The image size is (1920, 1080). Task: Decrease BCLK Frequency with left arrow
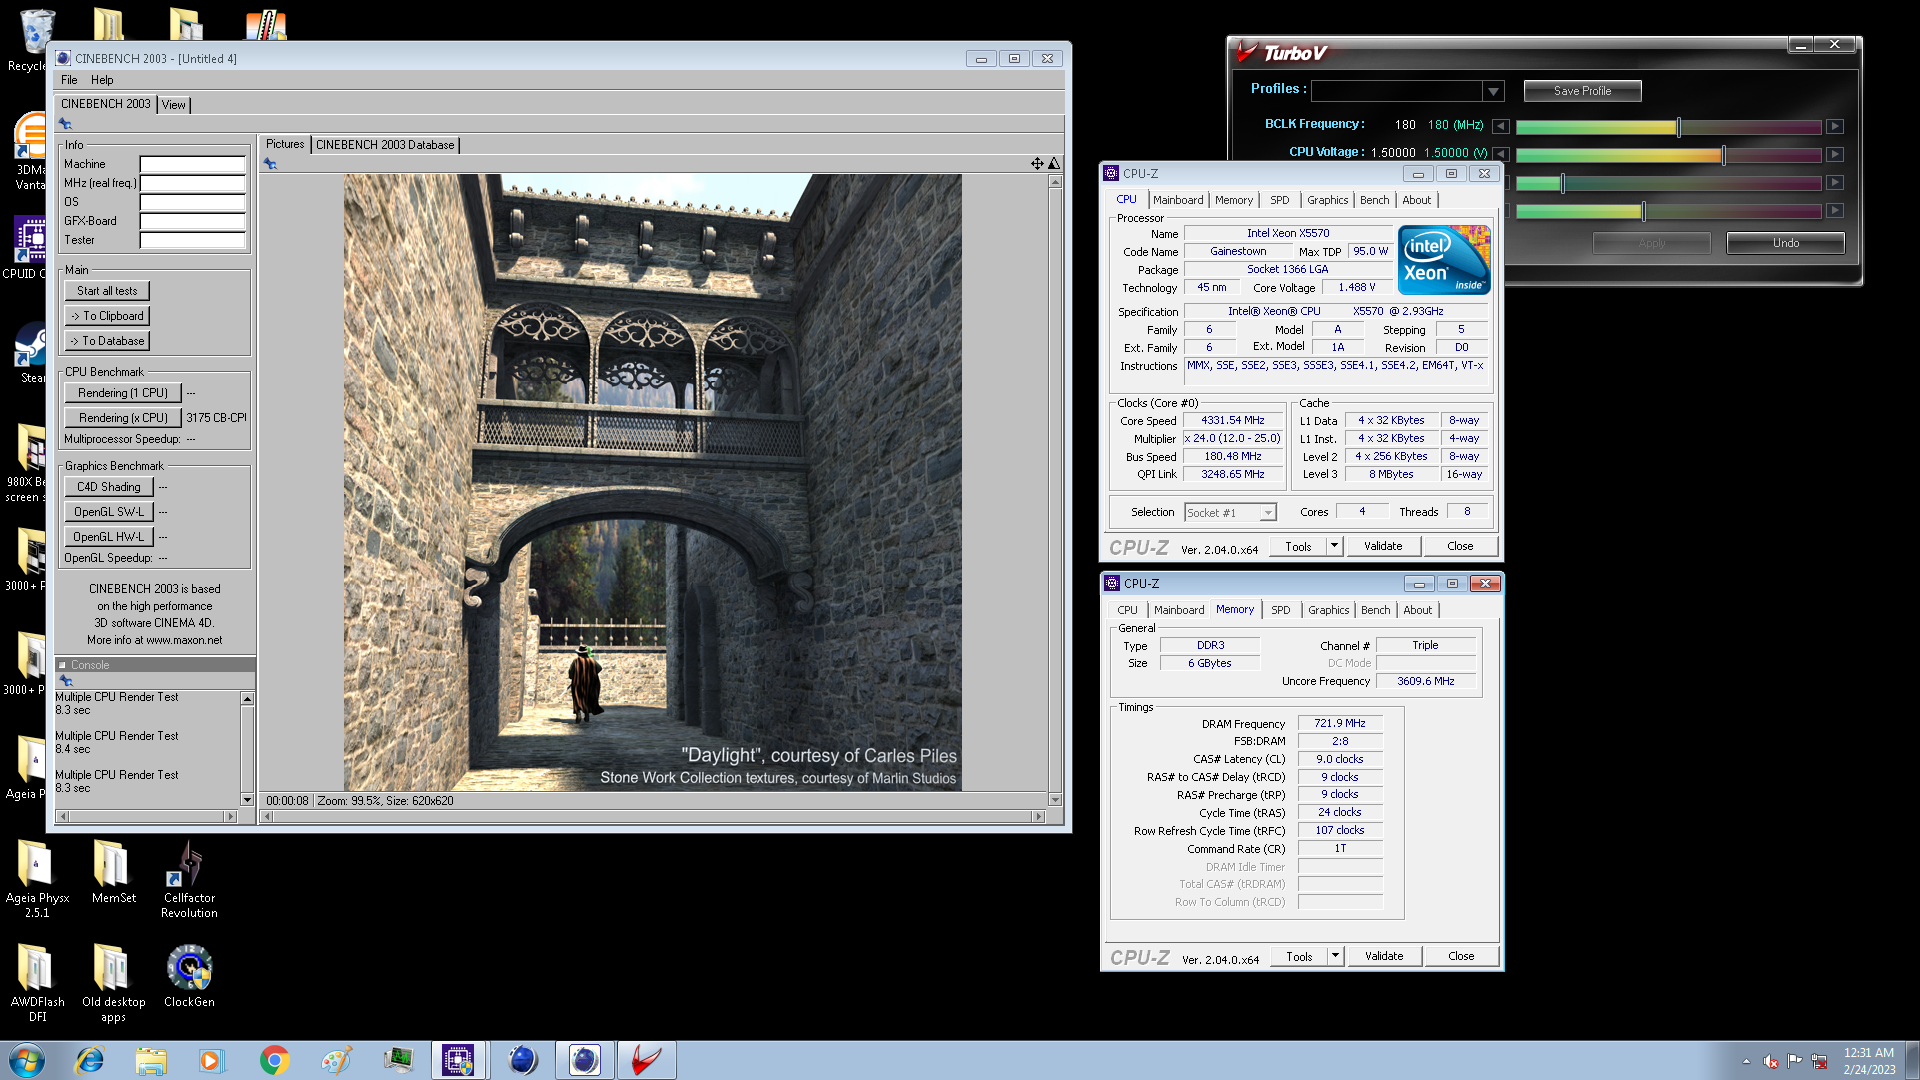[1501, 127]
